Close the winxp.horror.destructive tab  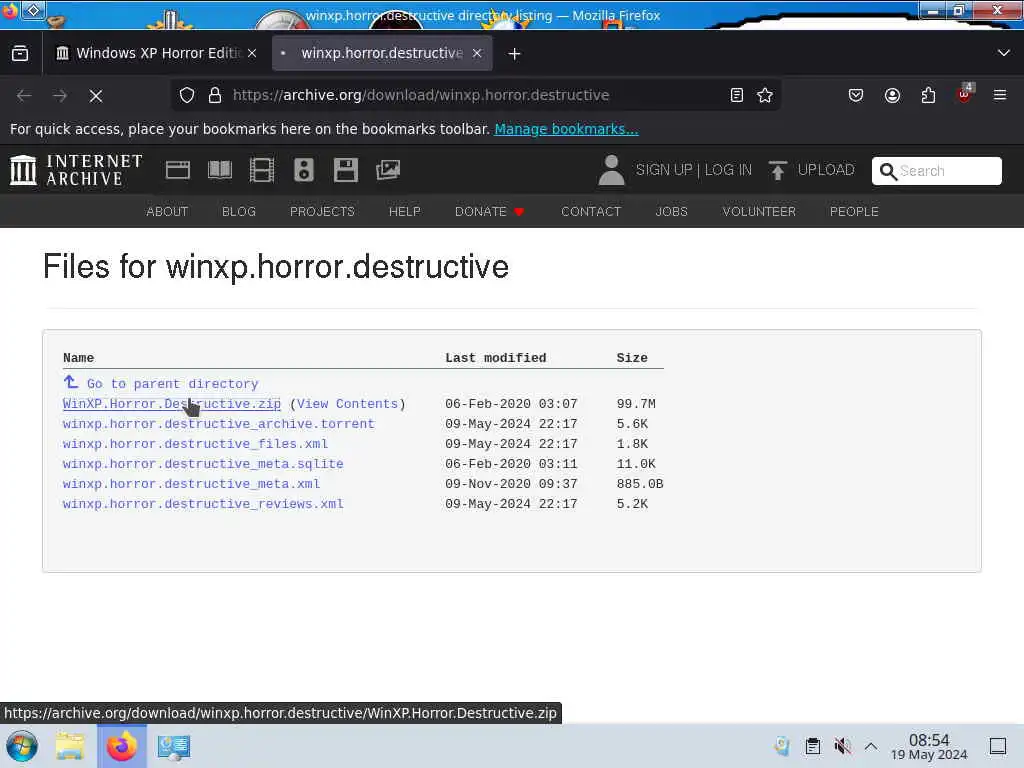click(x=477, y=53)
